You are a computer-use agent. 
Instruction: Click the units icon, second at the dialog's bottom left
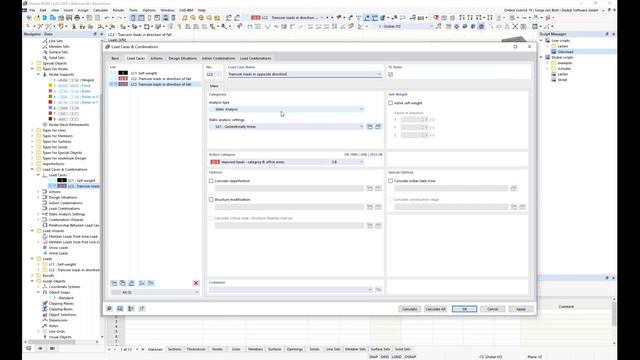[120, 309]
